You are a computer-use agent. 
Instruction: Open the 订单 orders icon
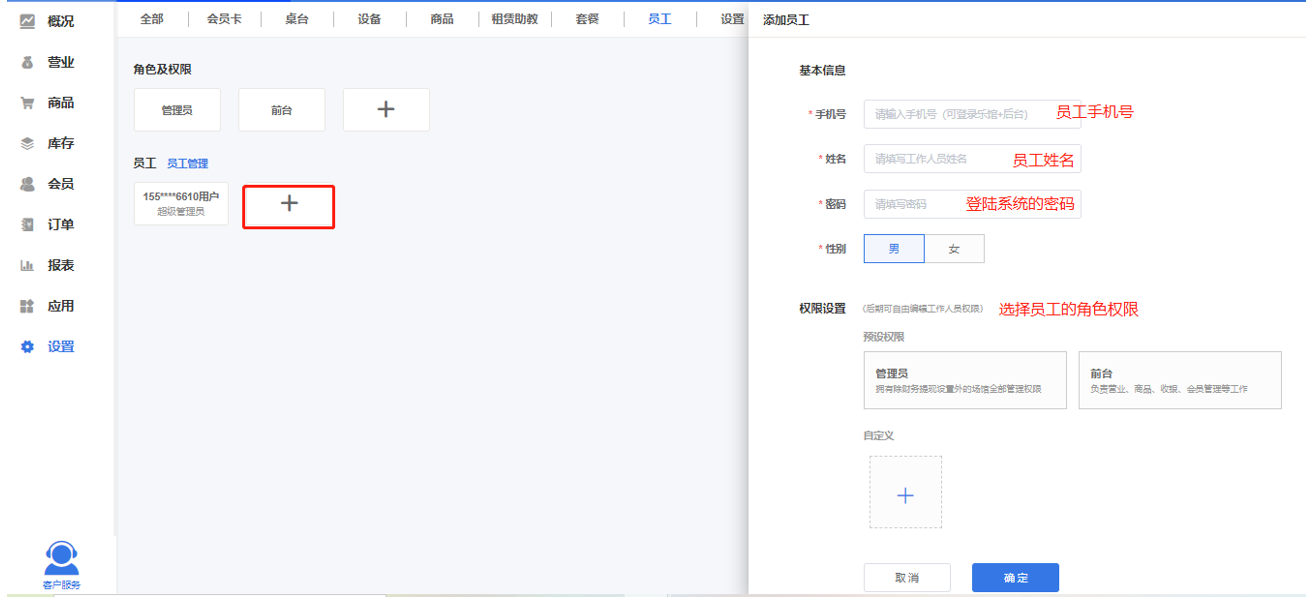[x=27, y=225]
